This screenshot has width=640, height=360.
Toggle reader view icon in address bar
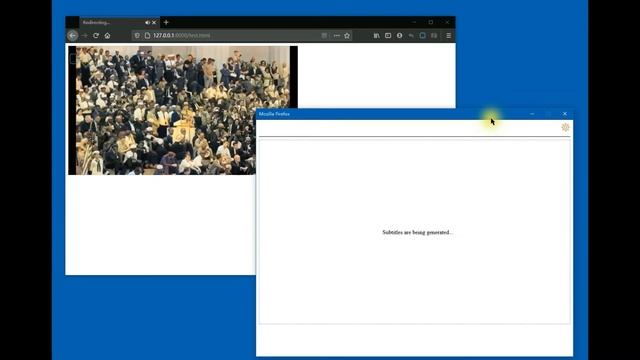[x=324, y=36]
